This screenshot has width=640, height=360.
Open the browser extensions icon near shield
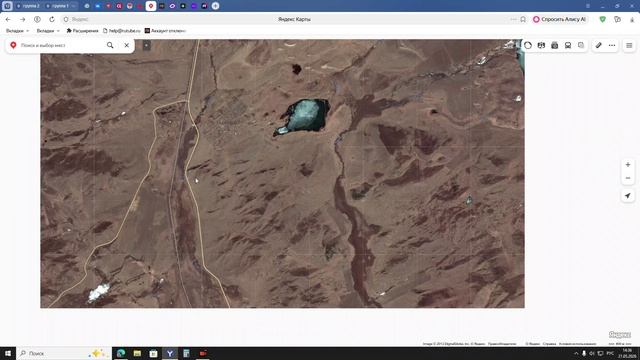coord(617,19)
